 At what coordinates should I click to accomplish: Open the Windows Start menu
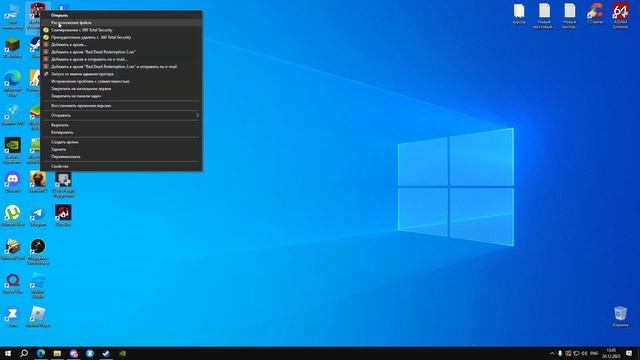click(8, 353)
